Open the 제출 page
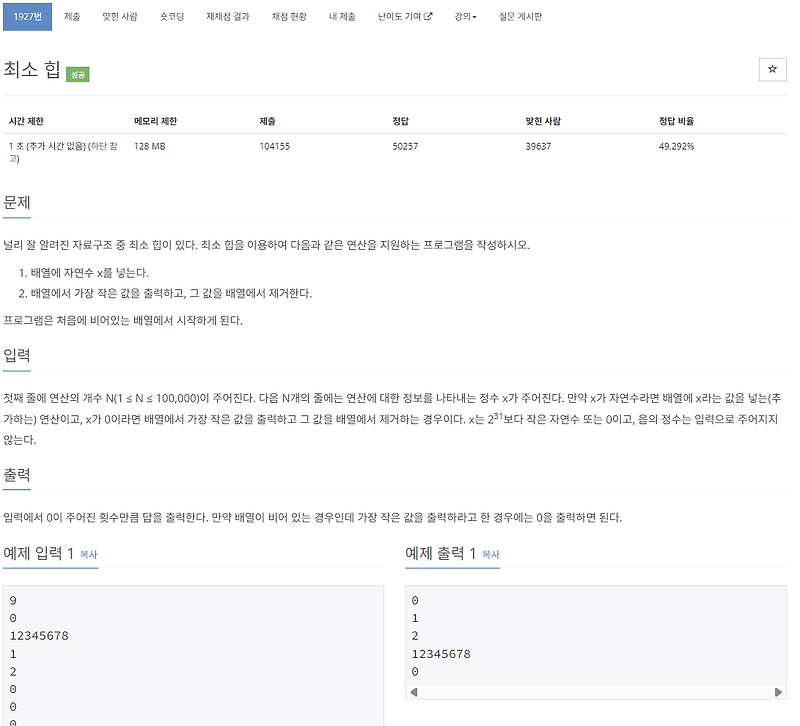 pos(71,16)
